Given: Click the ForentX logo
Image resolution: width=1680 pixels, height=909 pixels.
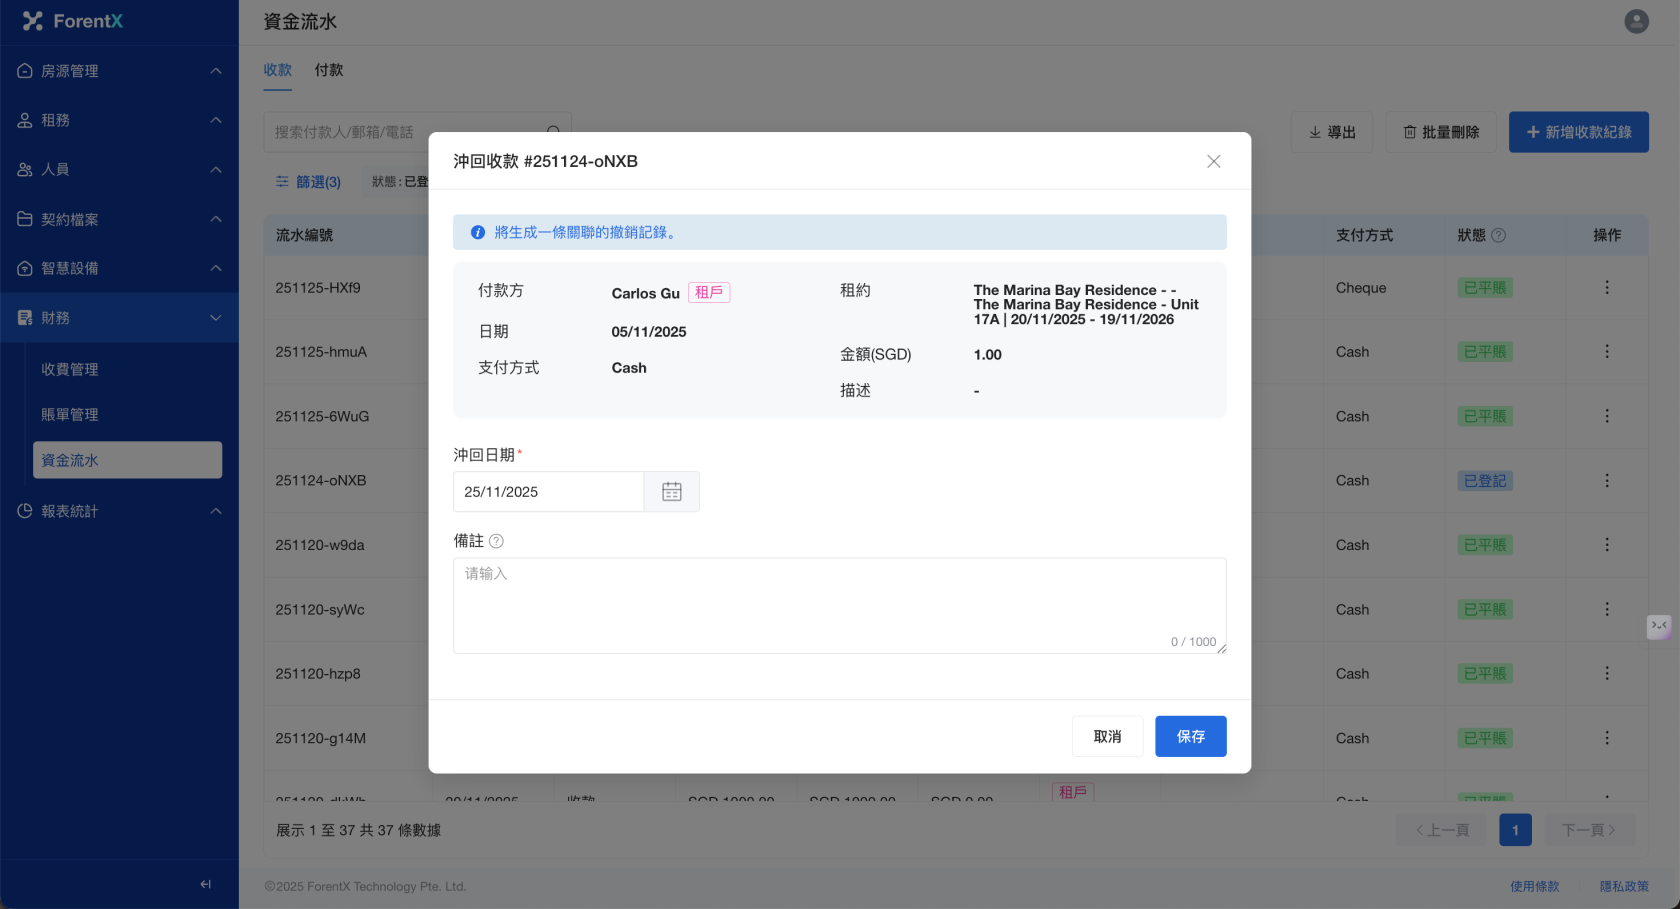Looking at the screenshot, I should (73, 21).
